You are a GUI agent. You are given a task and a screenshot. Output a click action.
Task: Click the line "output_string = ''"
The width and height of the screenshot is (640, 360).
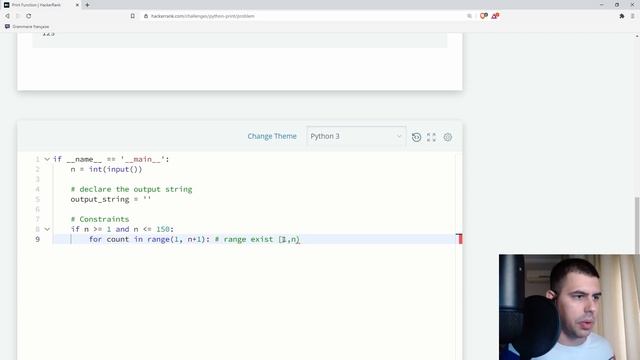click(x=111, y=199)
